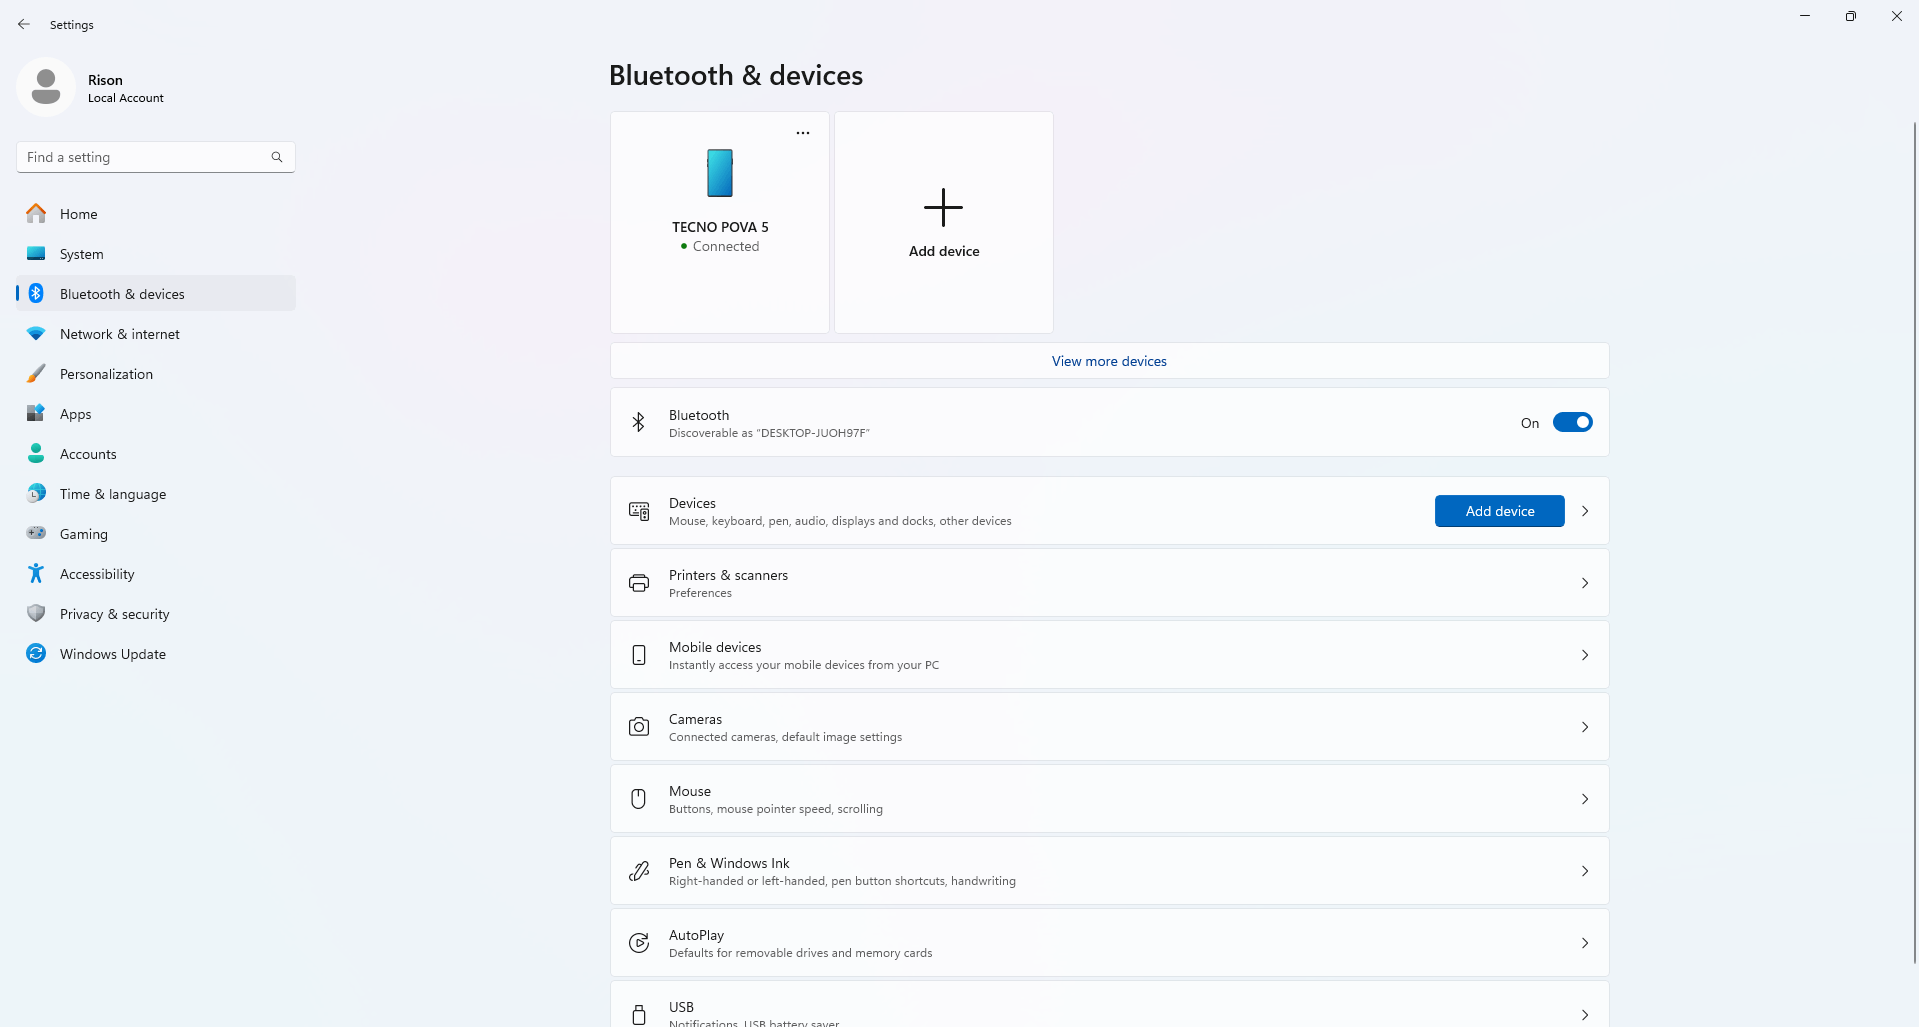This screenshot has width=1919, height=1027.
Task: Open Cameras row chevron
Action: [1585, 727]
